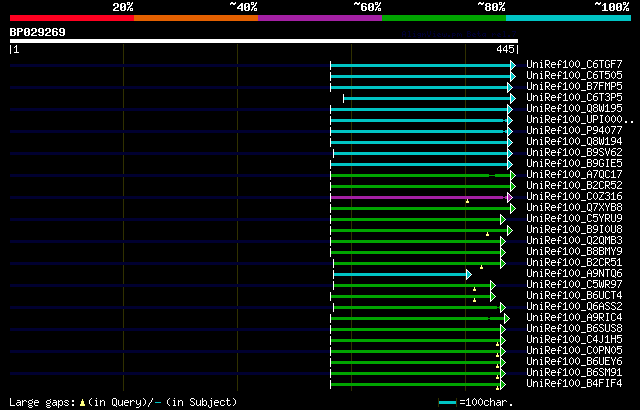640x410 pixels.
Task: Click the yellow query gap marker under B2CR51
Action: pyautogui.click(x=482, y=267)
